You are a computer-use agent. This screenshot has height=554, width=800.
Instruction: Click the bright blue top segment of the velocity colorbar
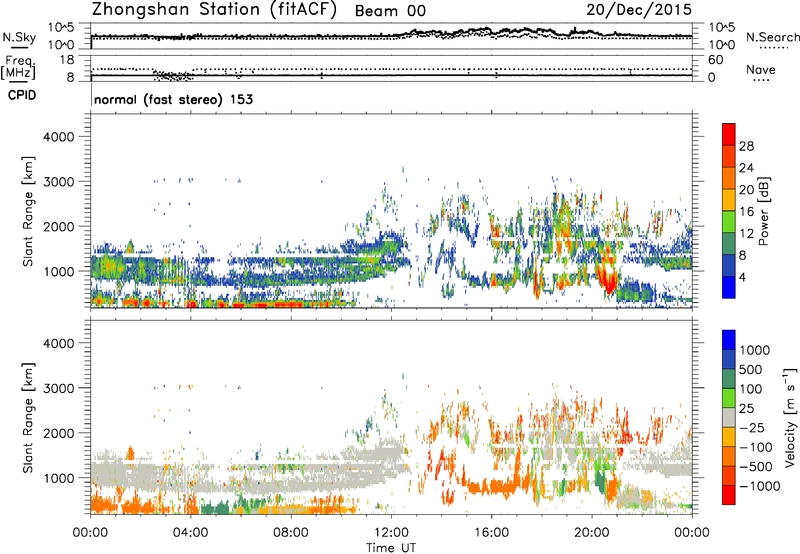coord(729,340)
